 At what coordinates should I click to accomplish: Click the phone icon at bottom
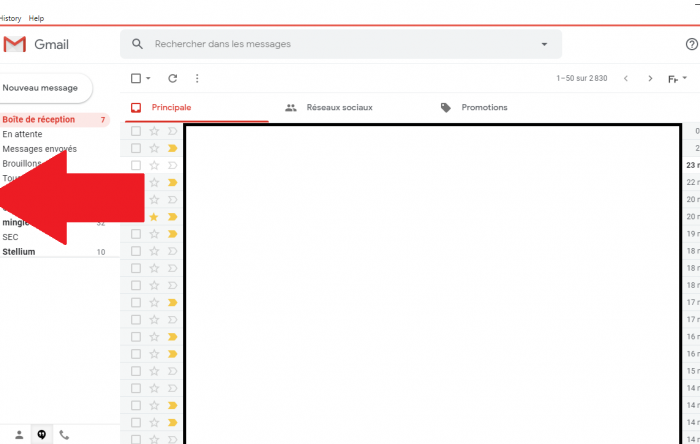tap(64, 435)
